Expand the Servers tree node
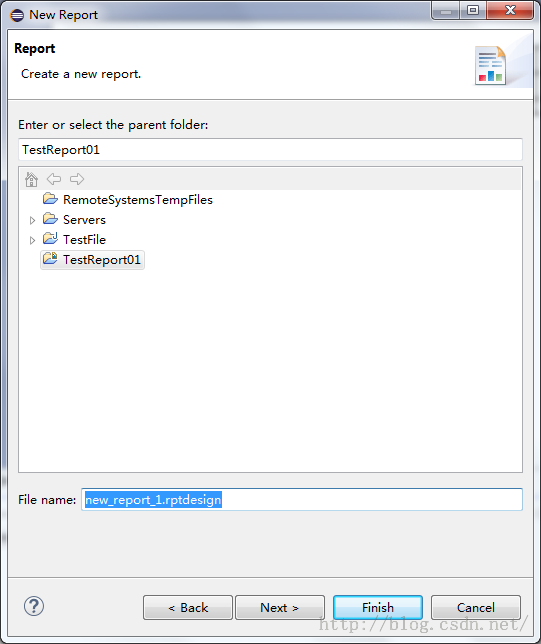Viewport: 541px width, 644px height. [x=32, y=221]
